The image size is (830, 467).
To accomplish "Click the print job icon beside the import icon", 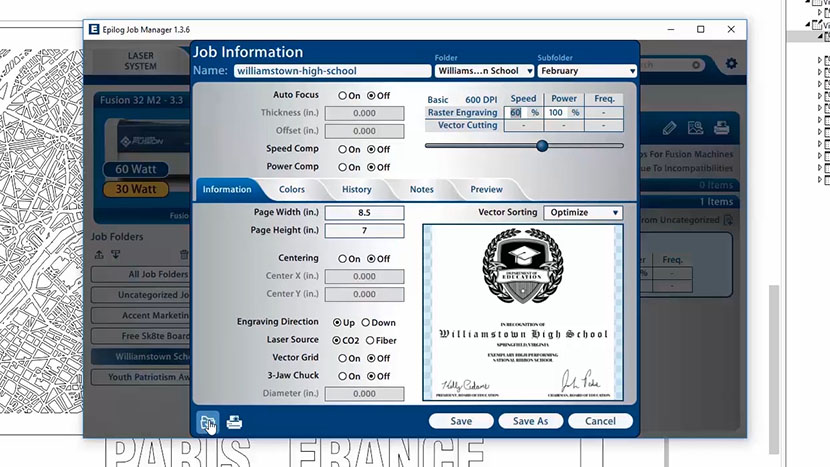I will (234, 422).
